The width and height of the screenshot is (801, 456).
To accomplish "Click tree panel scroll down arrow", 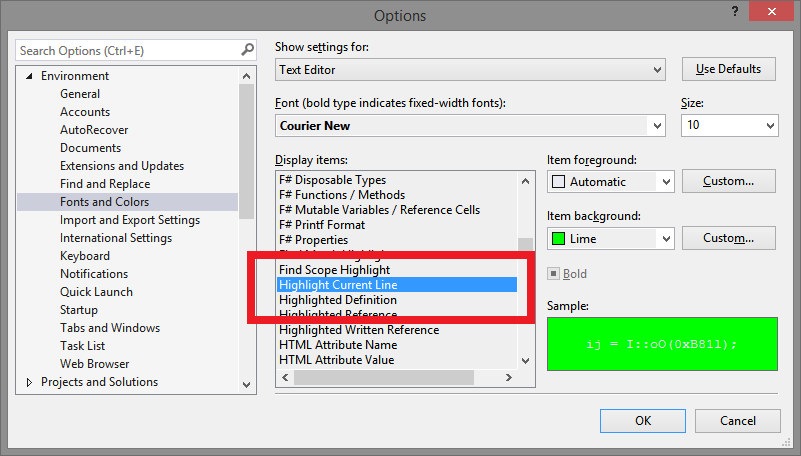I will pos(247,385).
